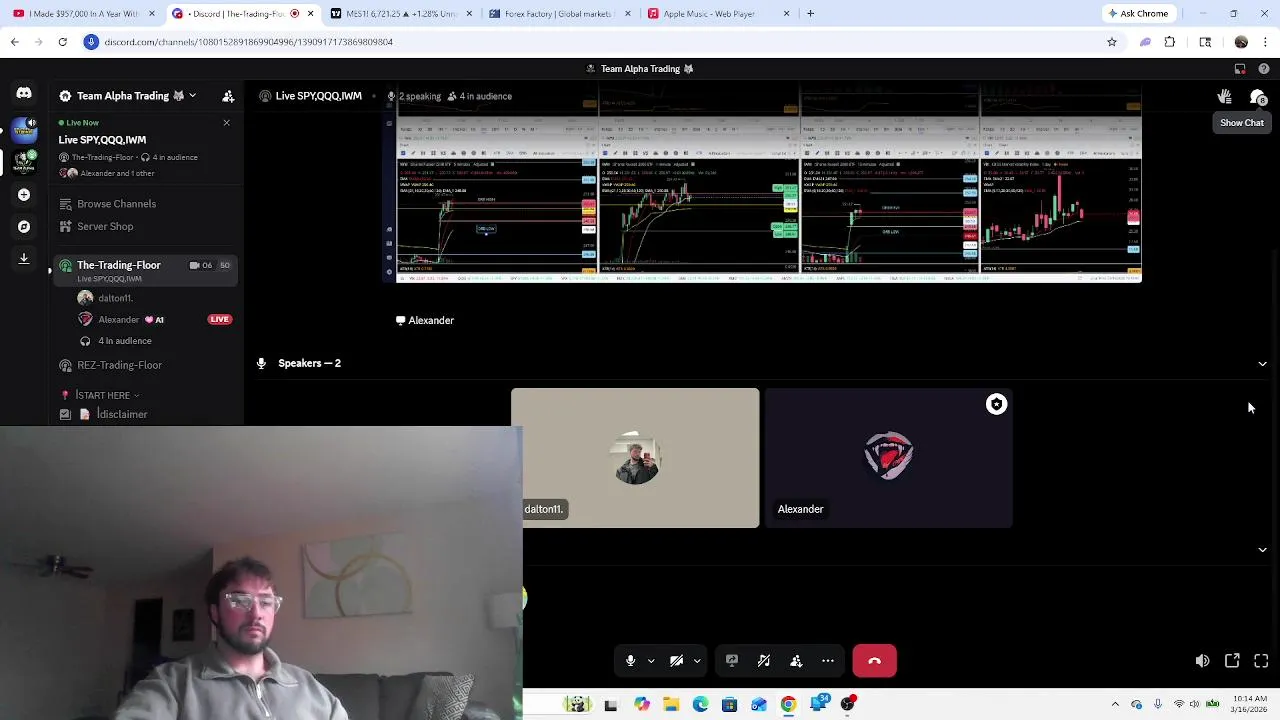The height and width of the screenshot is (720, 1280).
Task: Open Microsoft Store in the taskbar
Action: point(729,704)
